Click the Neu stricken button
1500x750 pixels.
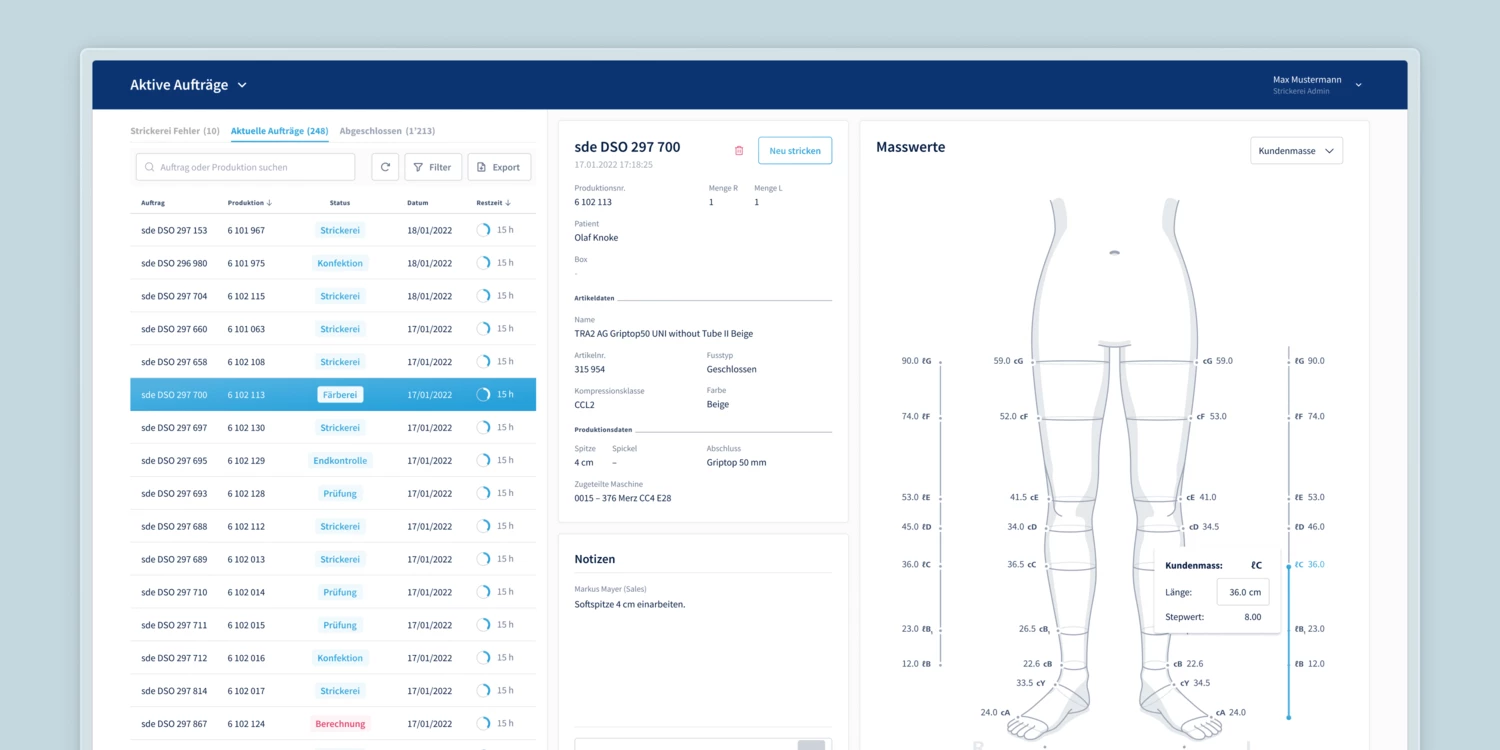[x=794, y=151]
